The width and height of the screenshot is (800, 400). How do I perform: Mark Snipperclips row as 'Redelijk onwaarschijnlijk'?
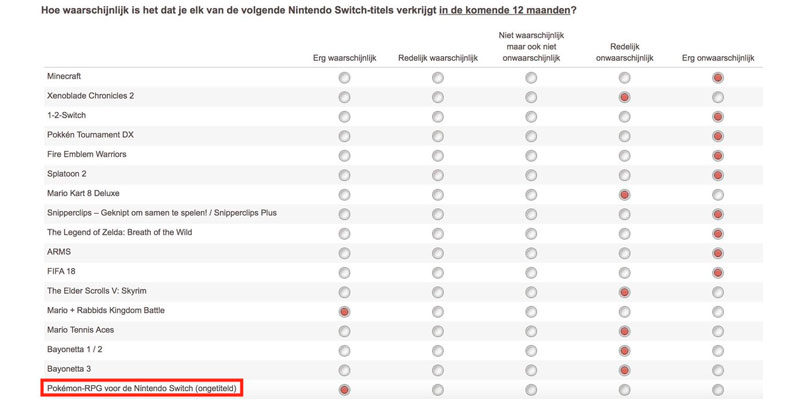click(x=624, y=214)
